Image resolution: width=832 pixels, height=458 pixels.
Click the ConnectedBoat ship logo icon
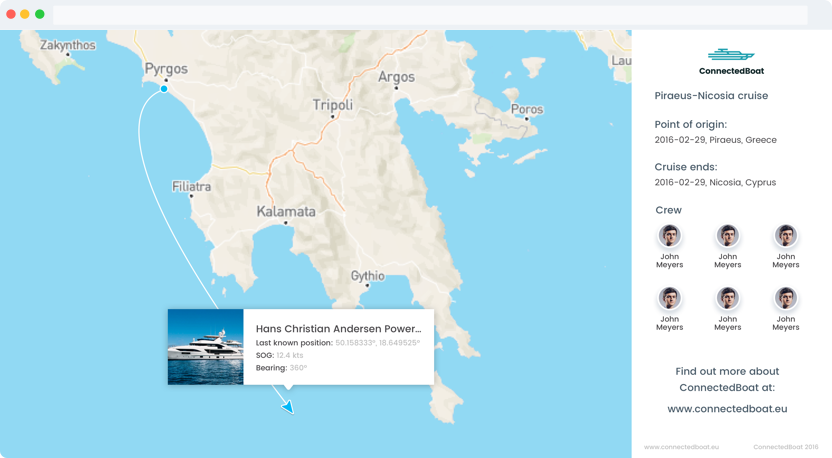tap(731, 55)
